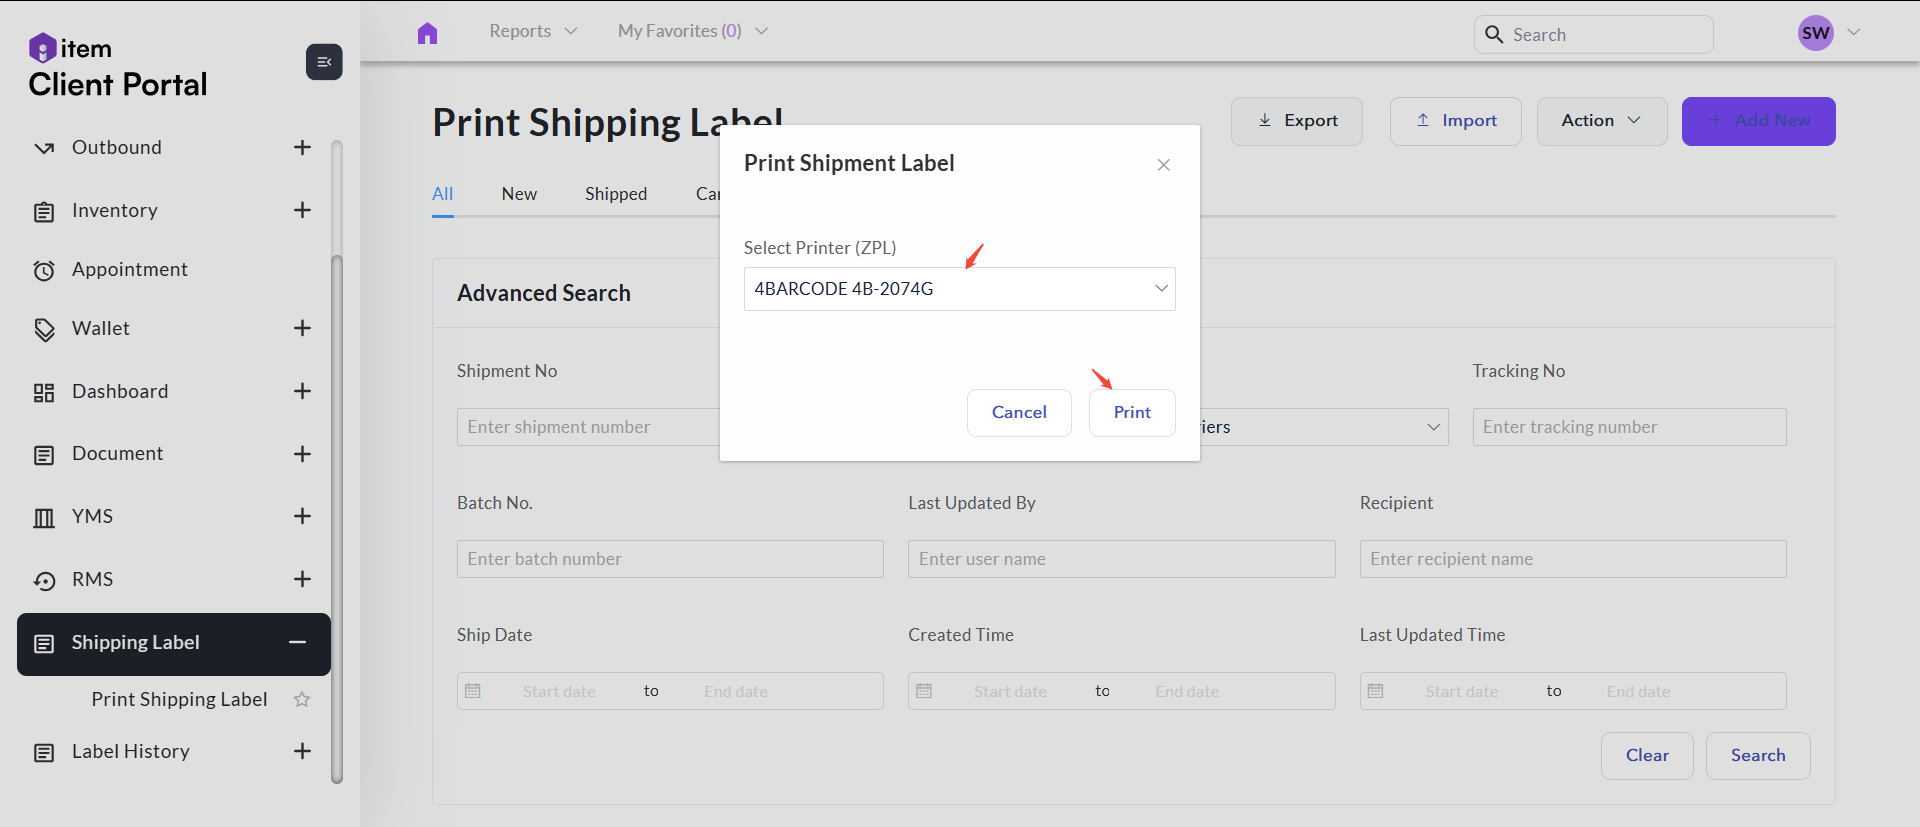Screen dimensions: 1920x827
Task: Click the home icon in top bar
Action: click(x=427, y=33)
